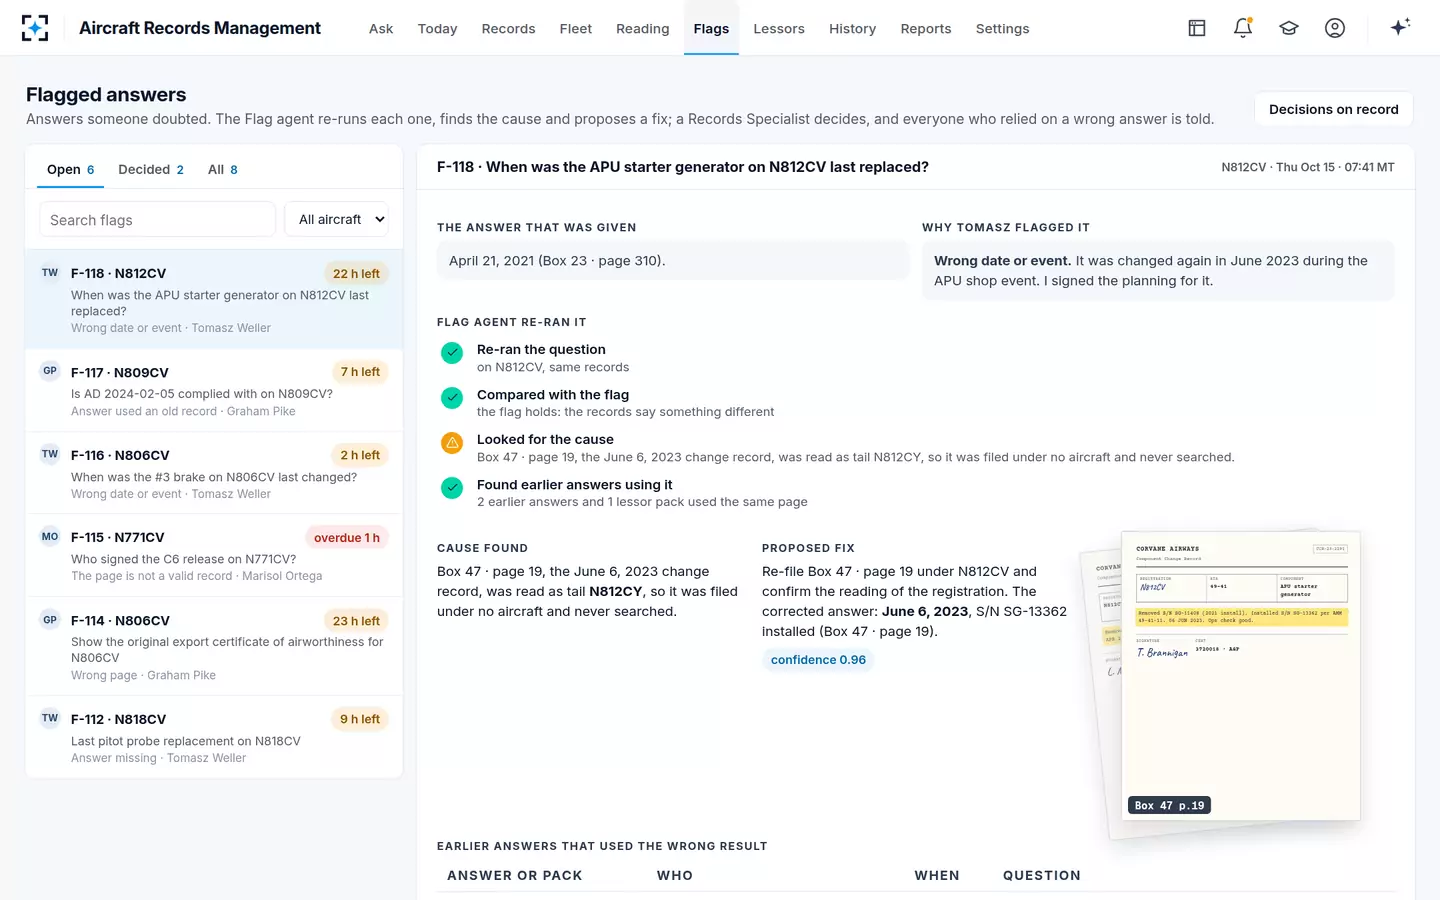Click the TW avatar on flag F-116
The width and height of the screenshot is (1440, 900).
pos(50,454)
